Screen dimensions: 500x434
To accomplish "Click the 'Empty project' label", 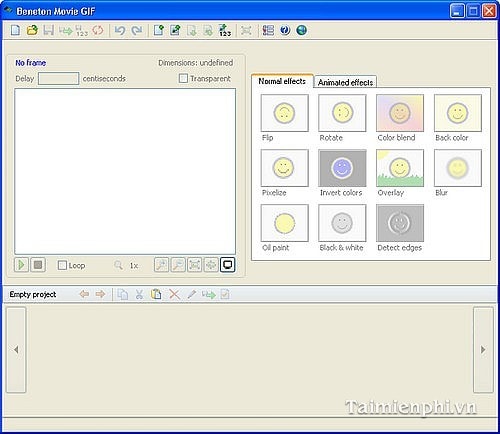I will point(33,294).
